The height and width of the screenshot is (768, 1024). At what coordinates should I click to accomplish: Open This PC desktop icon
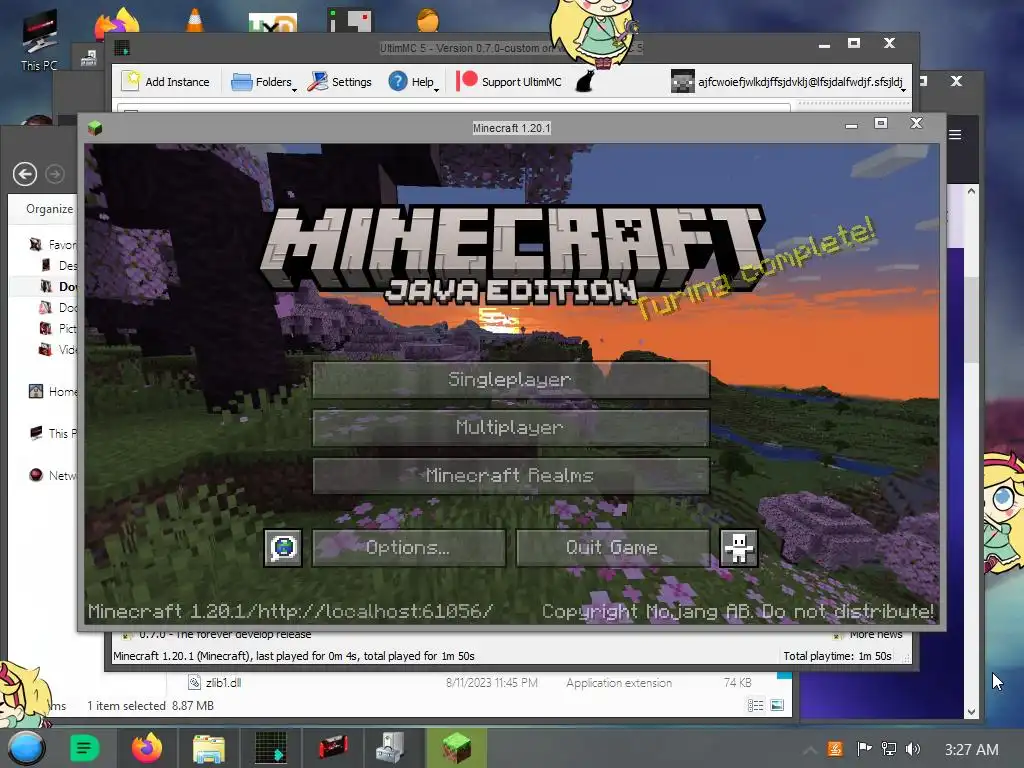coord(39,40)
